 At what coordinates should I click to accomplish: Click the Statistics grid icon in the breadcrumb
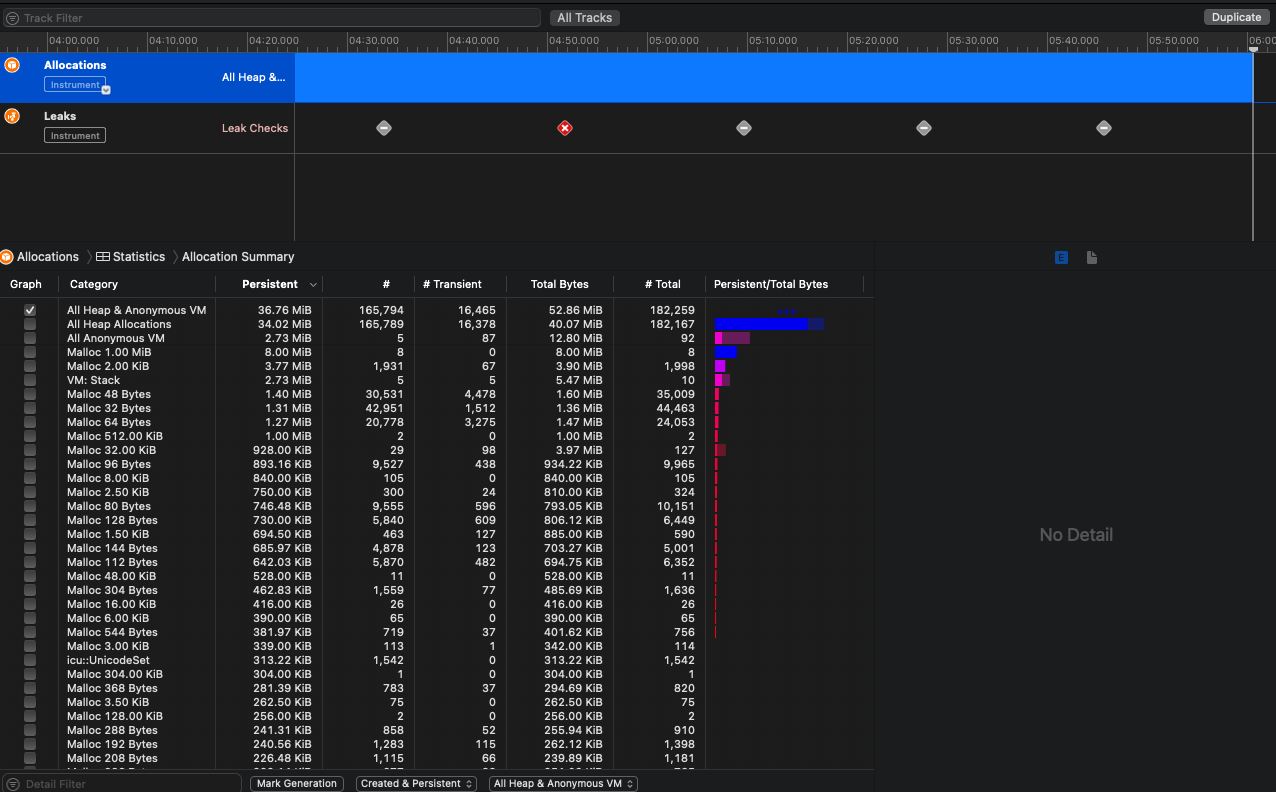click(x=101, y=257)
